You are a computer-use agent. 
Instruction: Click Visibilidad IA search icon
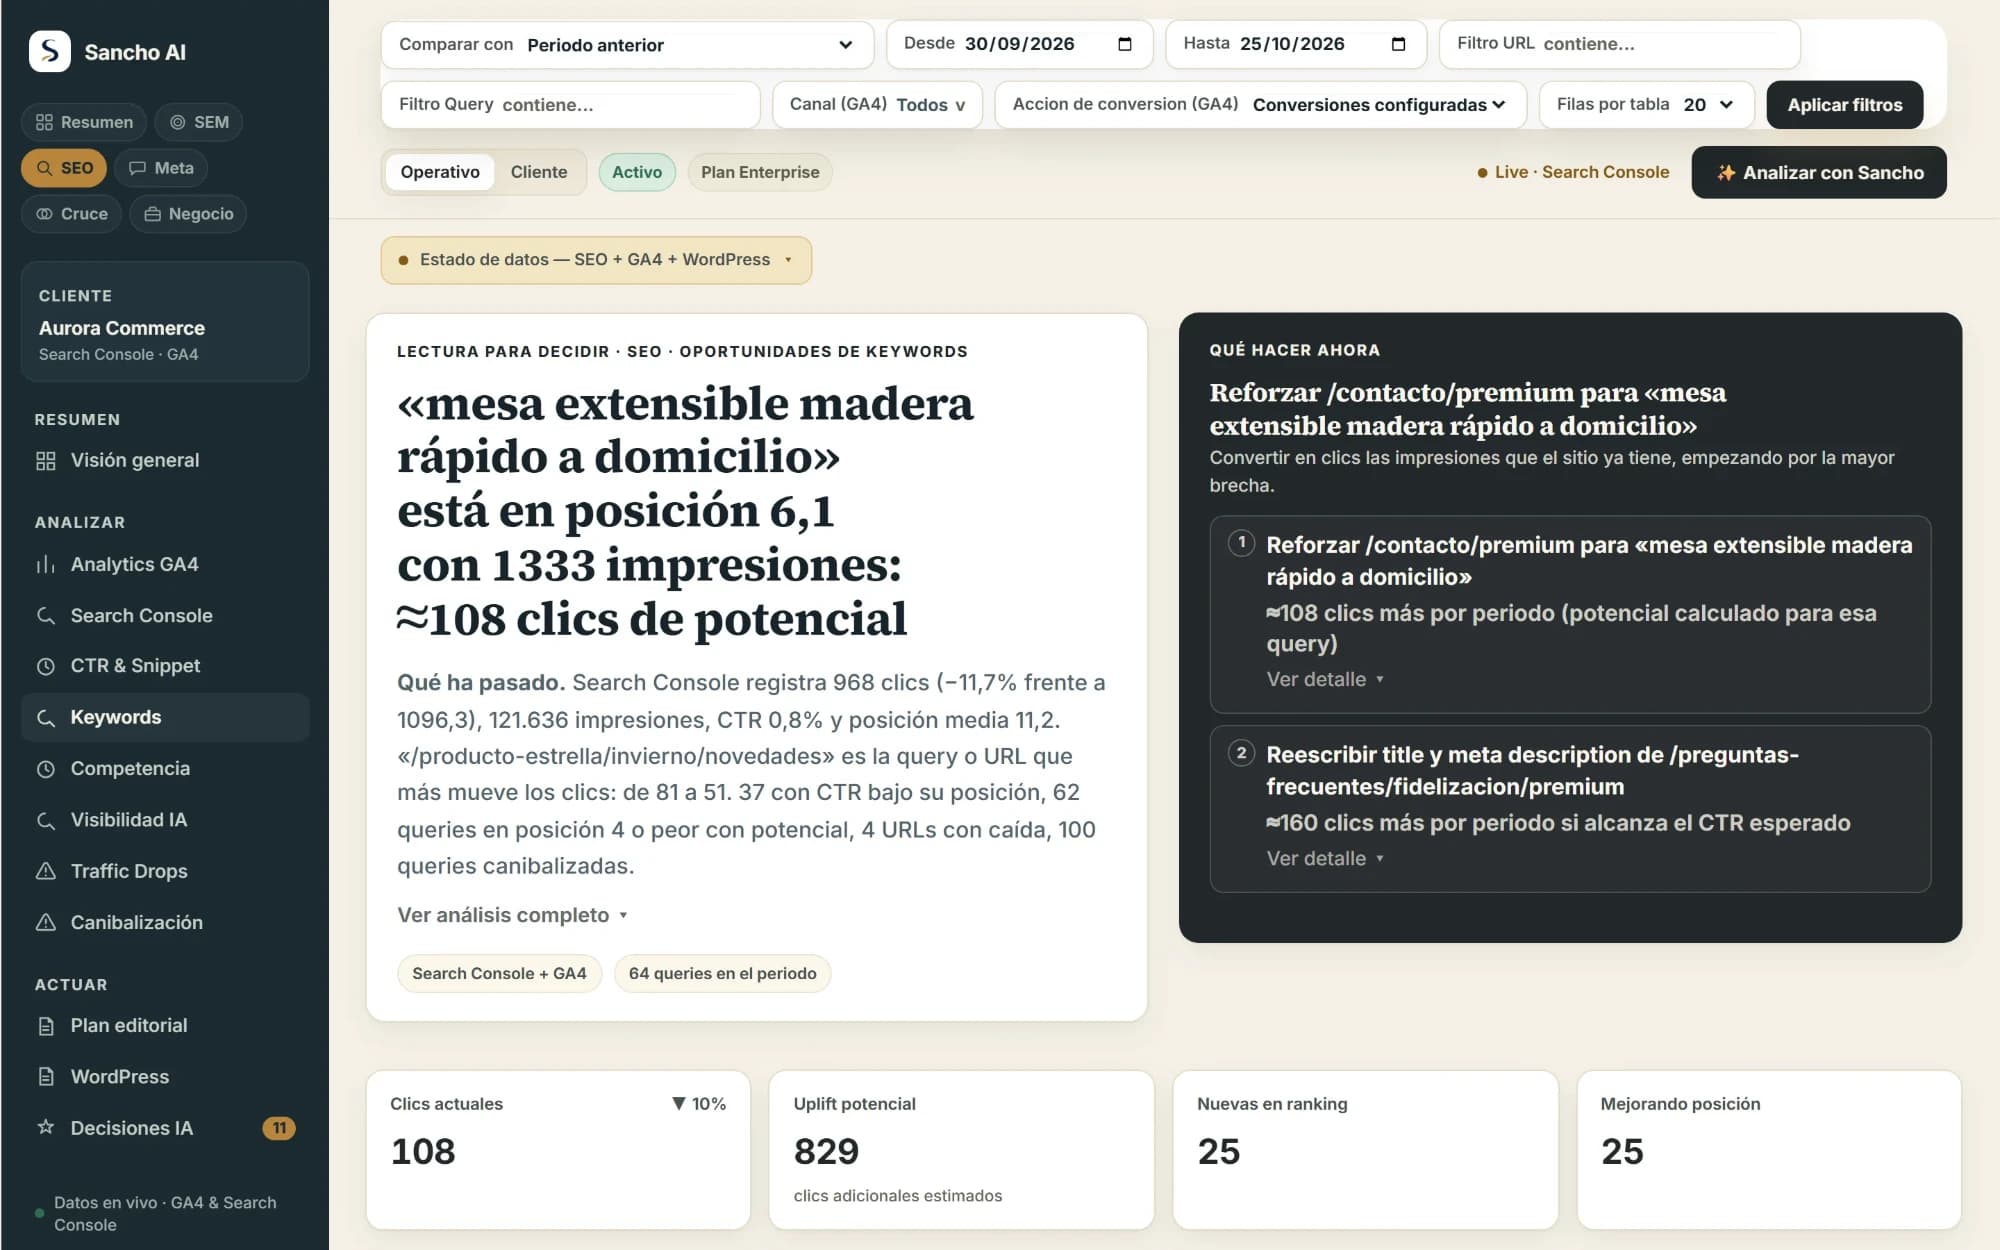(x=46, y=820)
